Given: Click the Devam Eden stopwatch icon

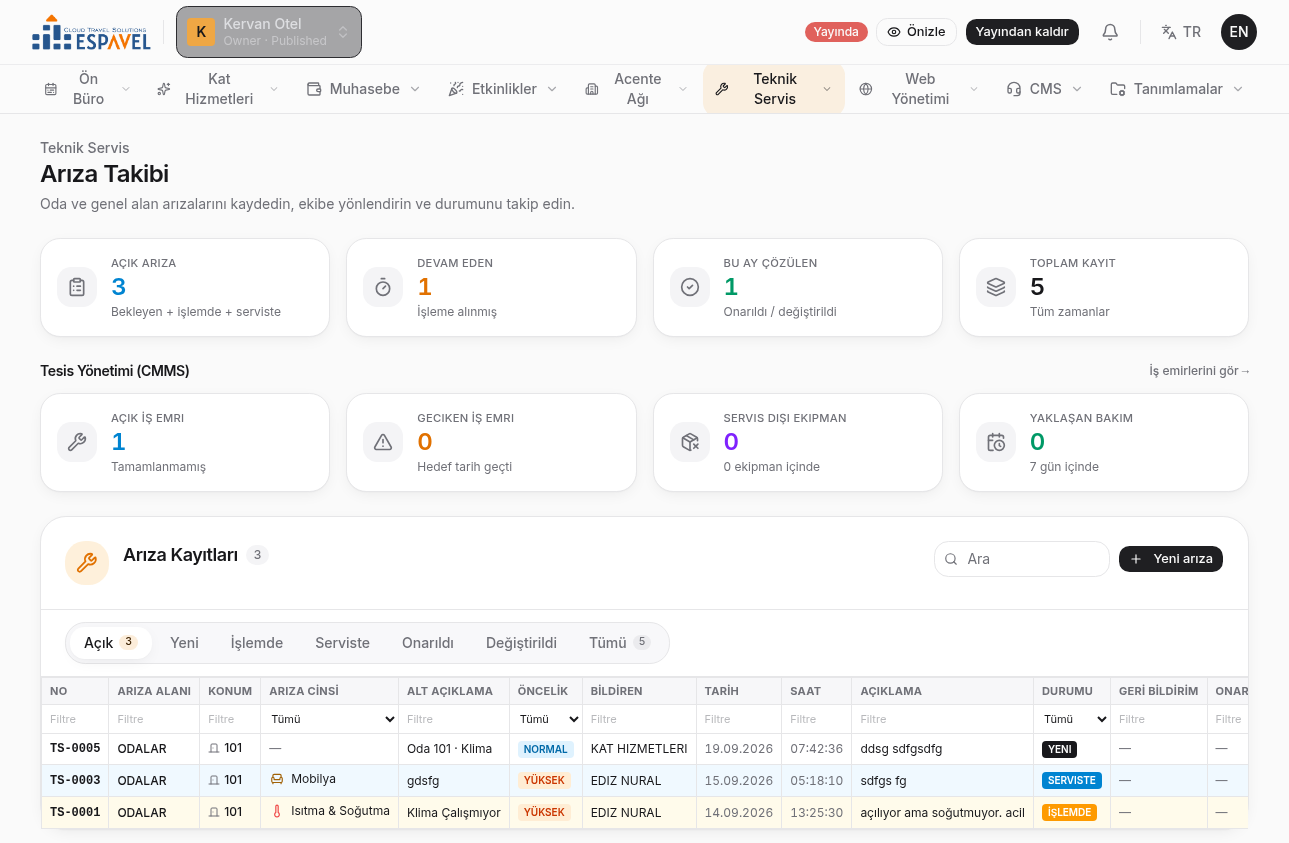Looking at the screenshot, I should 383,287.
